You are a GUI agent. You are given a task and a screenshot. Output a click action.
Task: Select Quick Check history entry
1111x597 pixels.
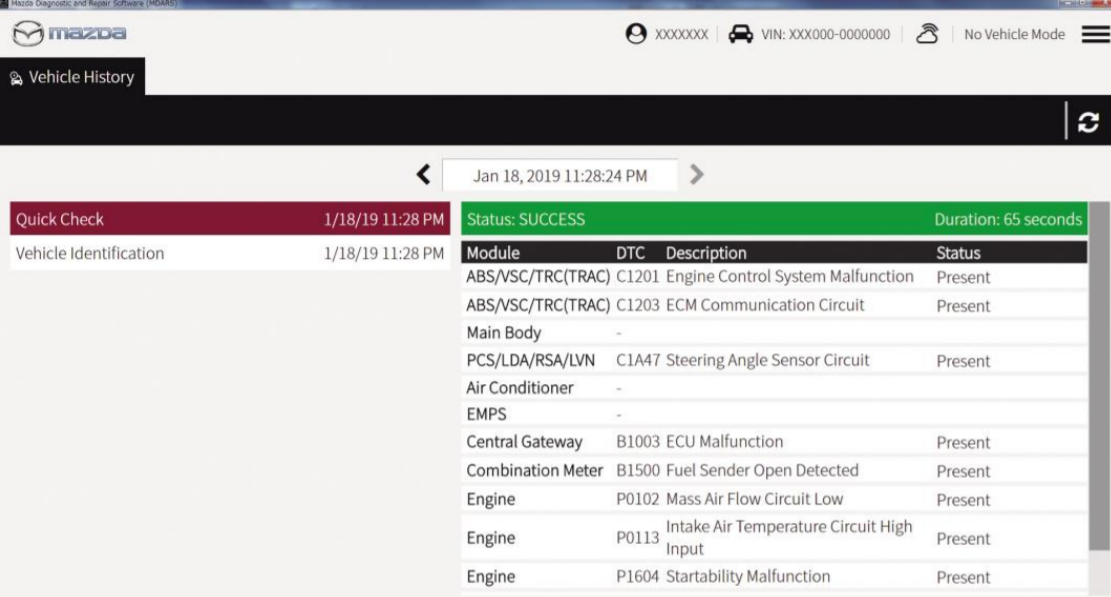[x=228, y=219]
